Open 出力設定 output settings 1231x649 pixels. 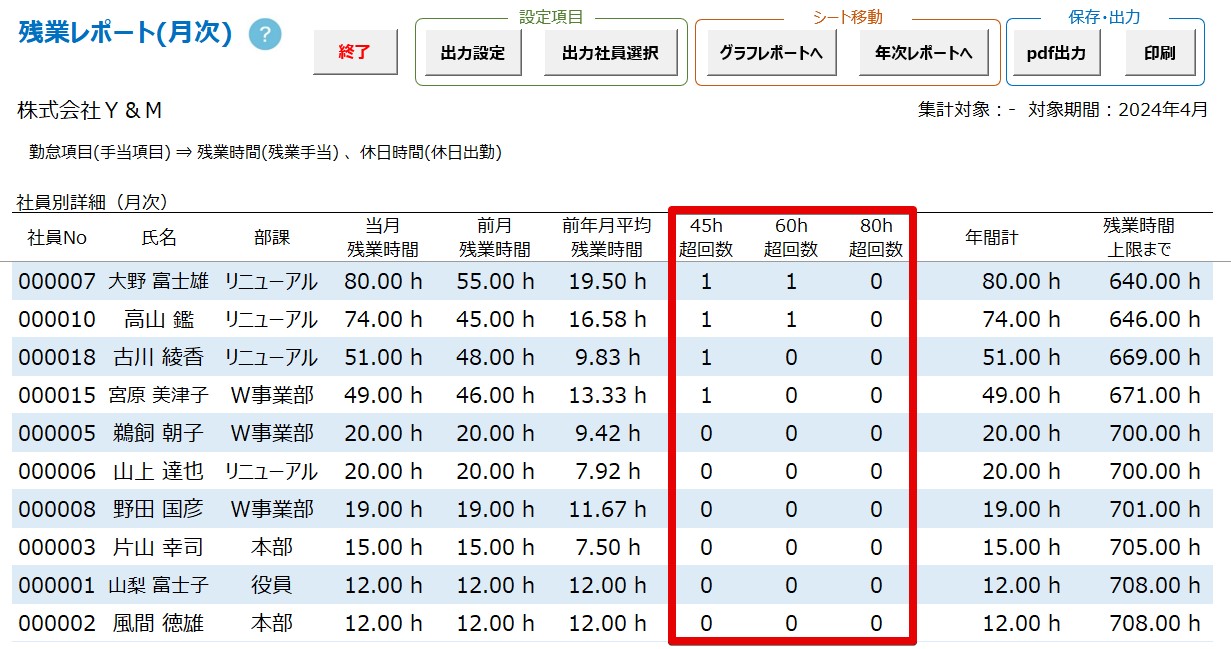click(472, 53)
